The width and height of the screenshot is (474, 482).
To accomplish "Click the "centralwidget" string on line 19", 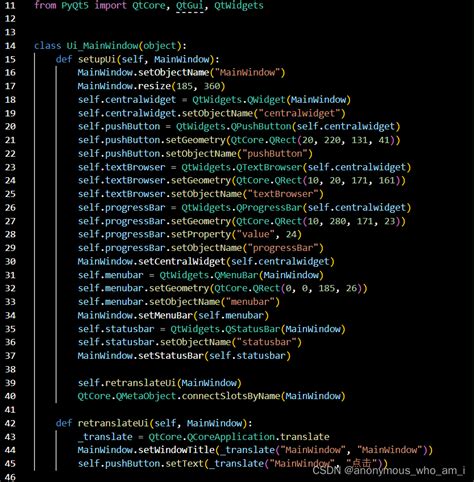I will [x=299, y=113].
